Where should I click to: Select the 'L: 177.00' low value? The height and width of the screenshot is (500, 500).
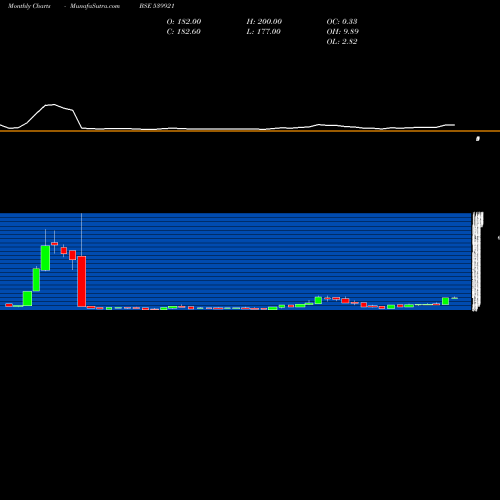click(263, 31)
